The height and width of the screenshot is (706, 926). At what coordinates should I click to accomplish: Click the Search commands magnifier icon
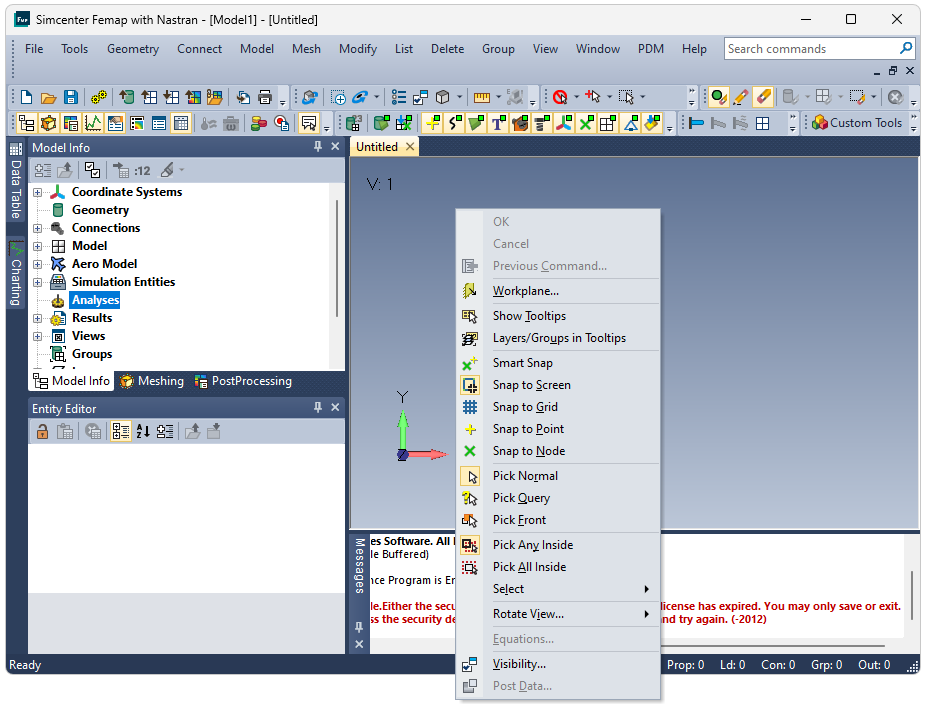(x=905, y=48)
